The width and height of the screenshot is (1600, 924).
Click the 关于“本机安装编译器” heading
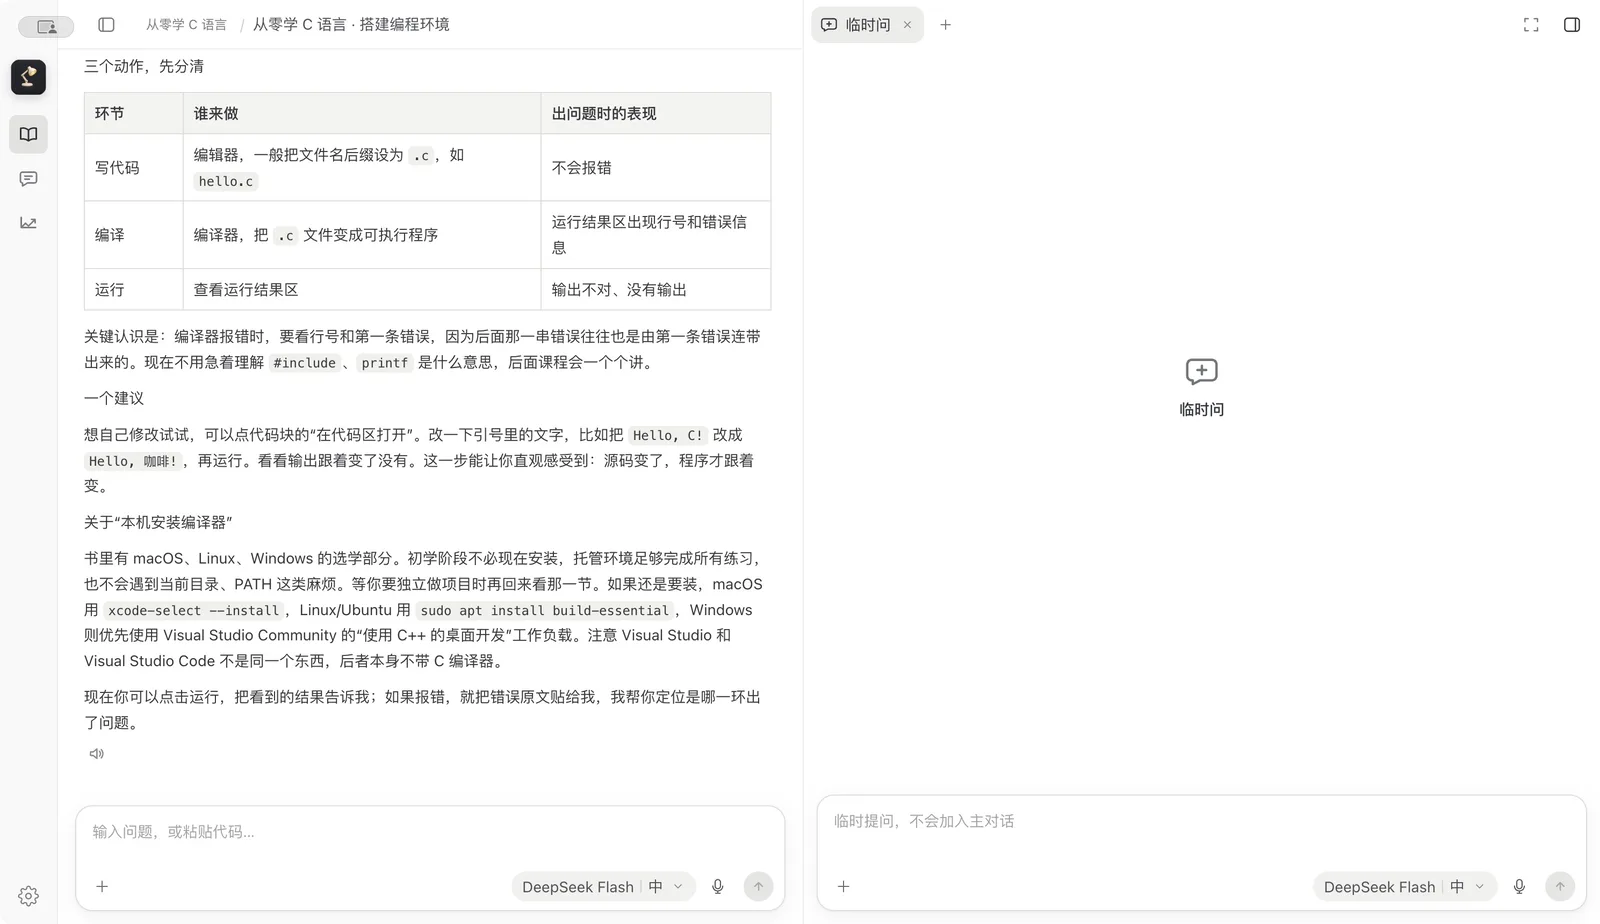point(158,522)
